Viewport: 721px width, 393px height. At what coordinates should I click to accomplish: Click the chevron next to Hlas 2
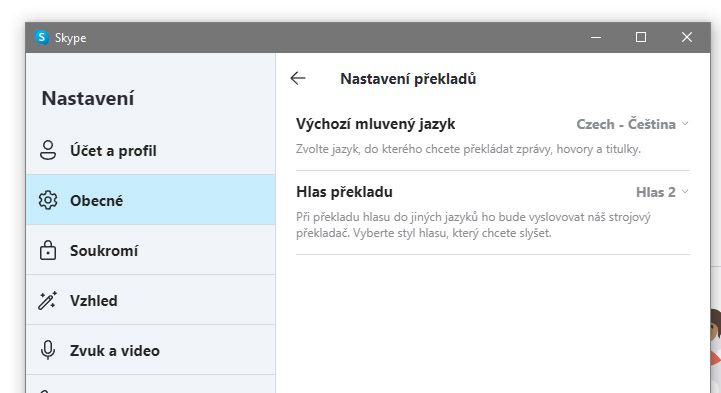(685, 192)
